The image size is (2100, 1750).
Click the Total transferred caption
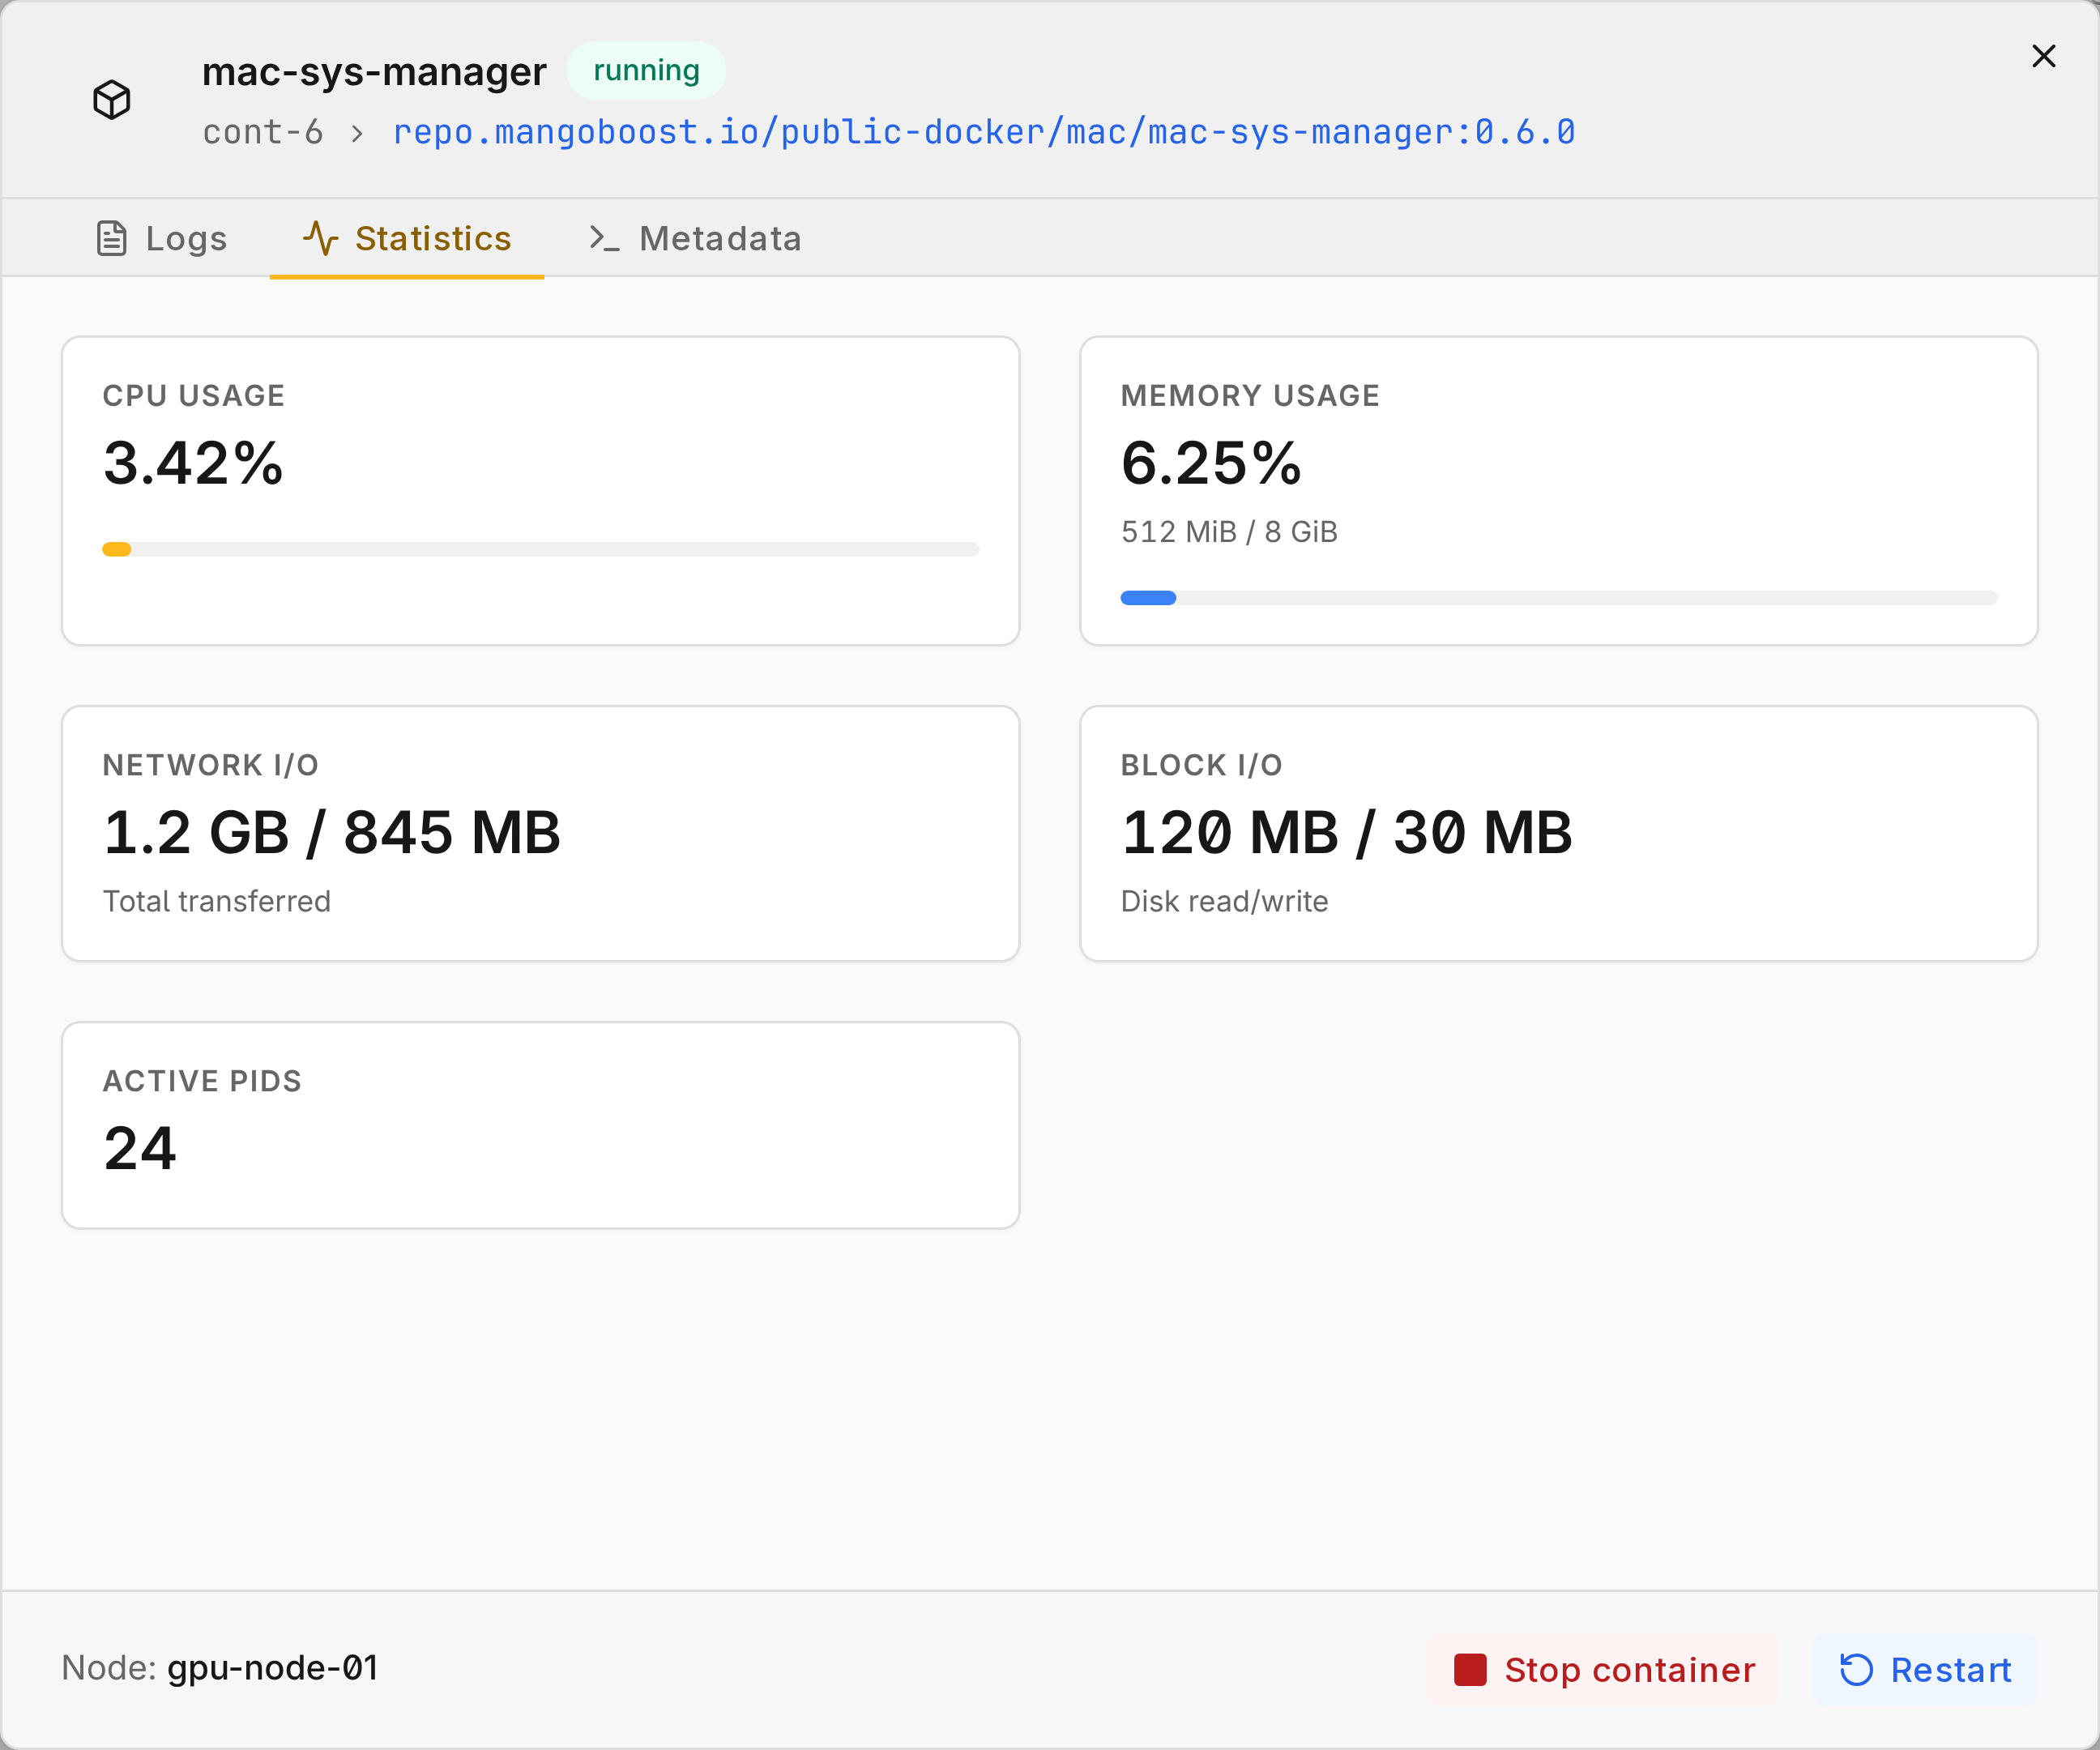[x=217, y=901]
